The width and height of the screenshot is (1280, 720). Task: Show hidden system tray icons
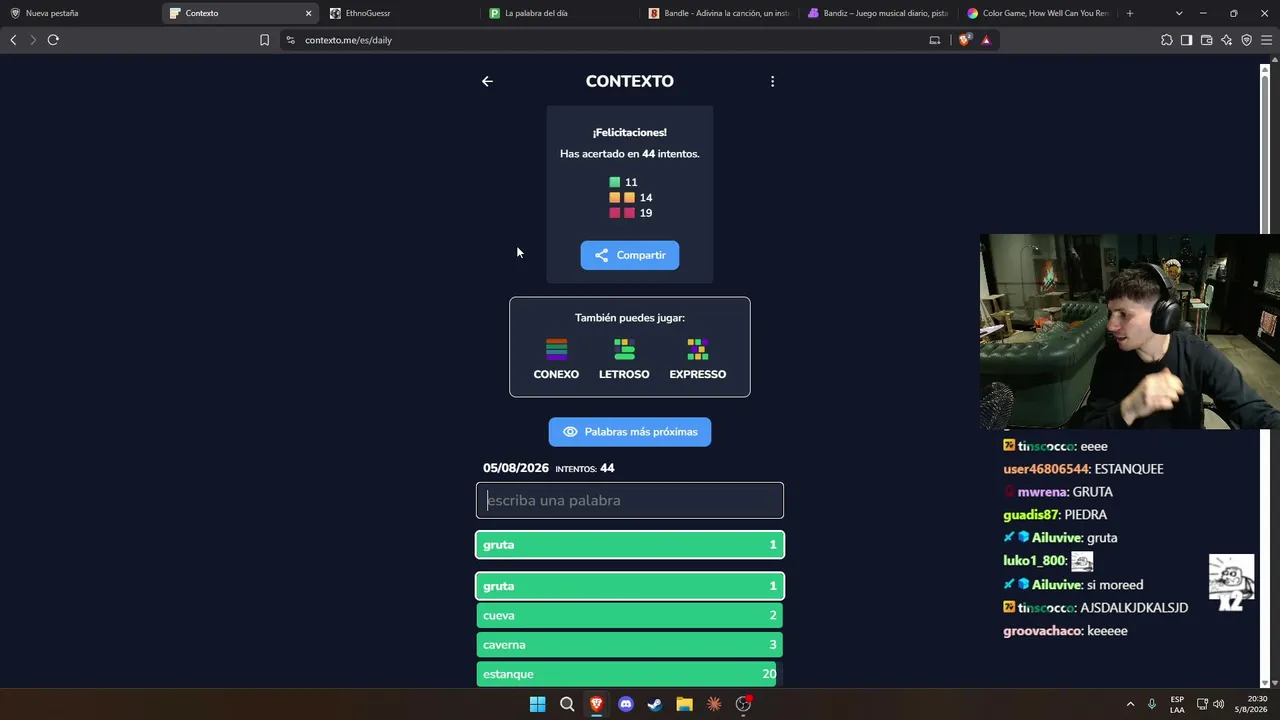point(1130,704)
